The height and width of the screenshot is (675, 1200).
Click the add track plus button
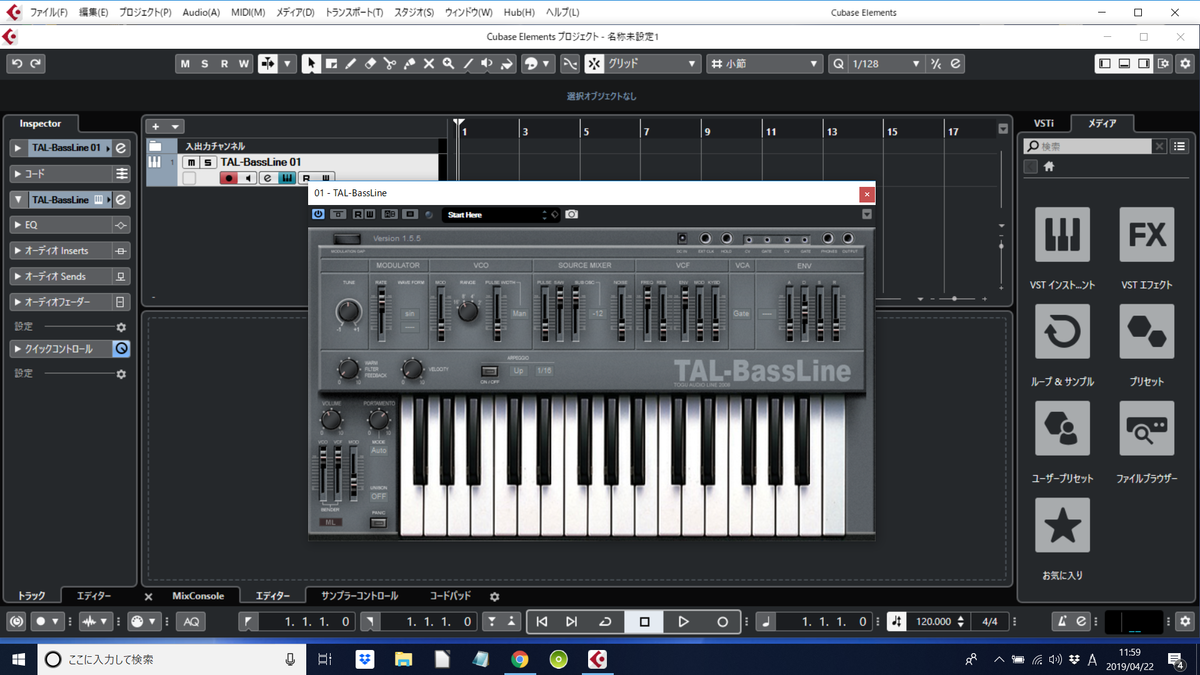click(x=154, y=126)
